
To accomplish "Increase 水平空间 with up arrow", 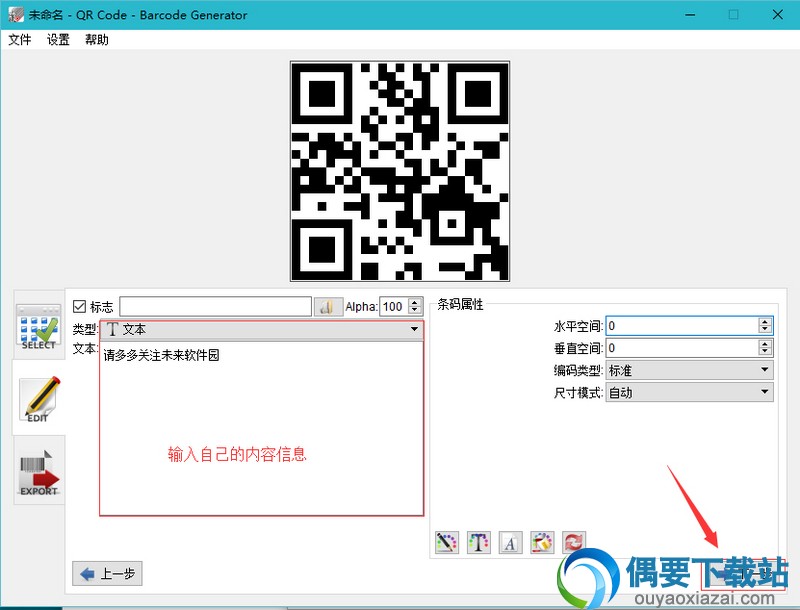I will point(764,322).
